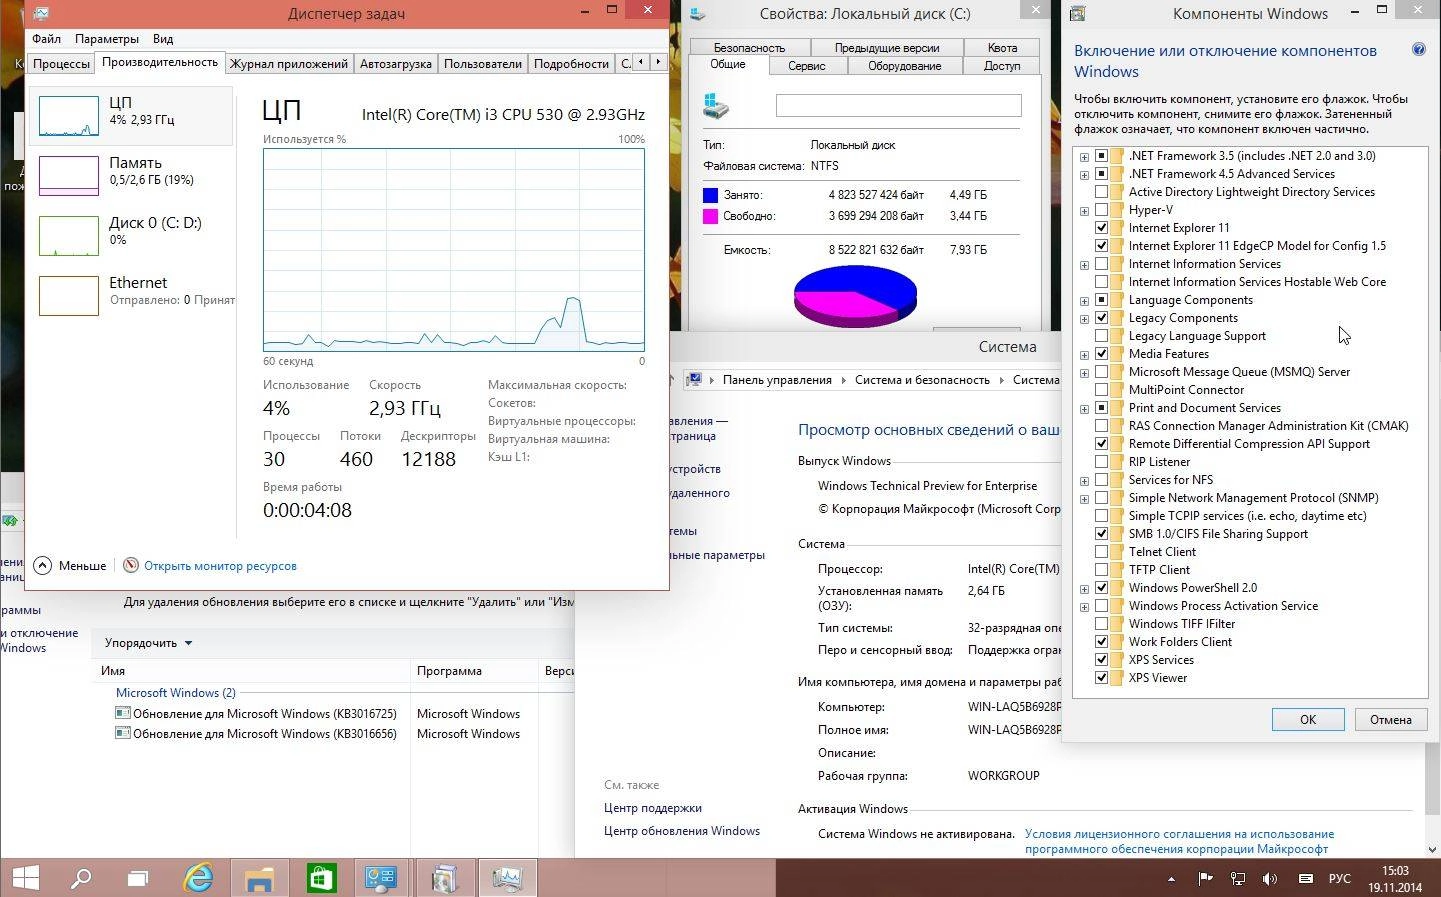The height and width of the screenshot is (897, 1441).
Task: Select CPU thumbnail in Task Manager
Action: click(68, 115)
